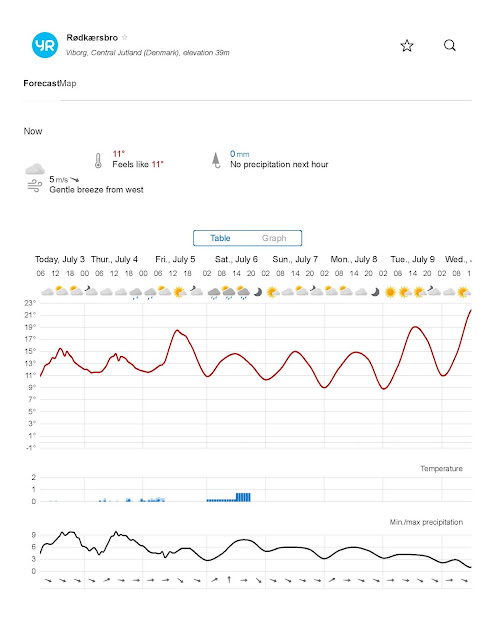Select the Fri., July 5 day header

175,259
